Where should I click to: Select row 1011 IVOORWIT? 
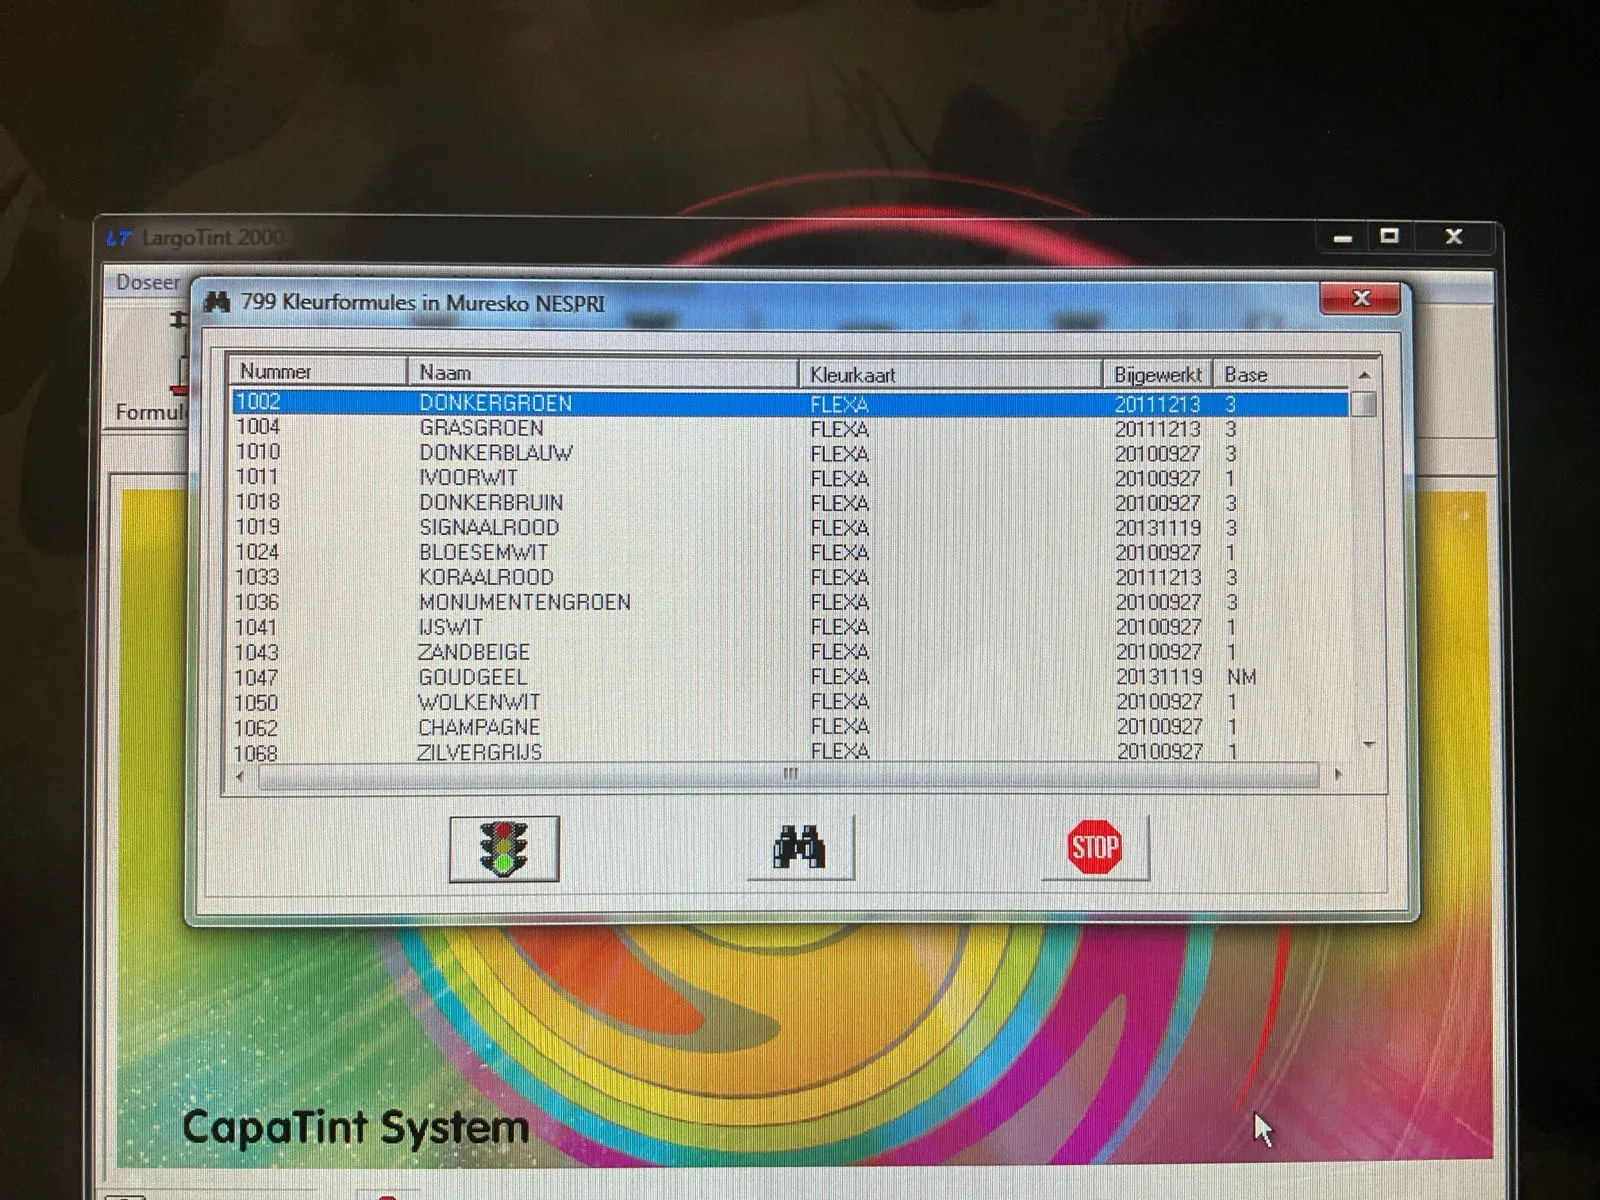pyautogui.click(x=790, y=478)
